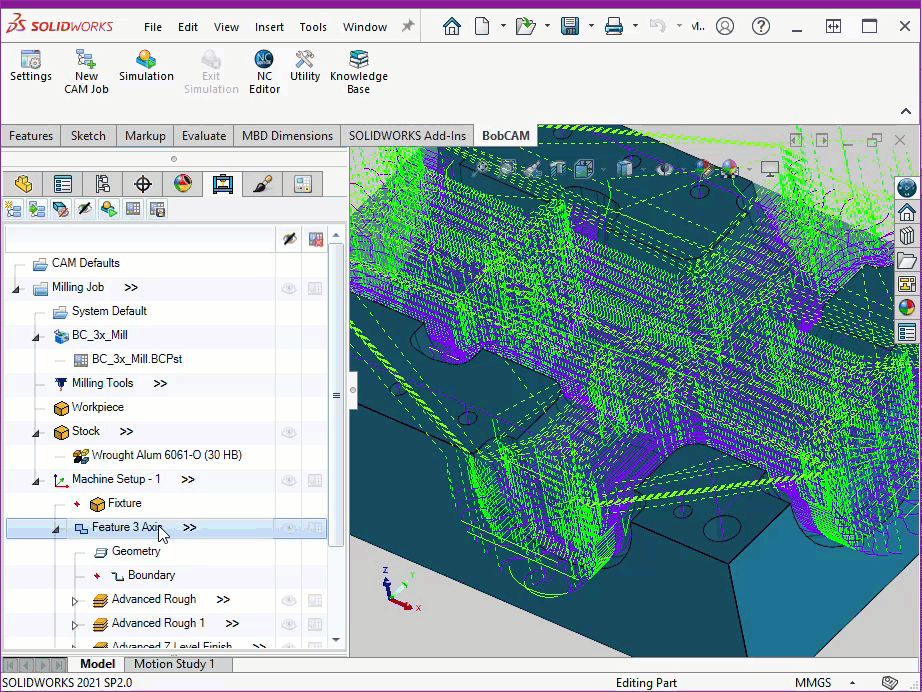Launch the Simulation tool
922x692 pixels.
coord(146,65)
